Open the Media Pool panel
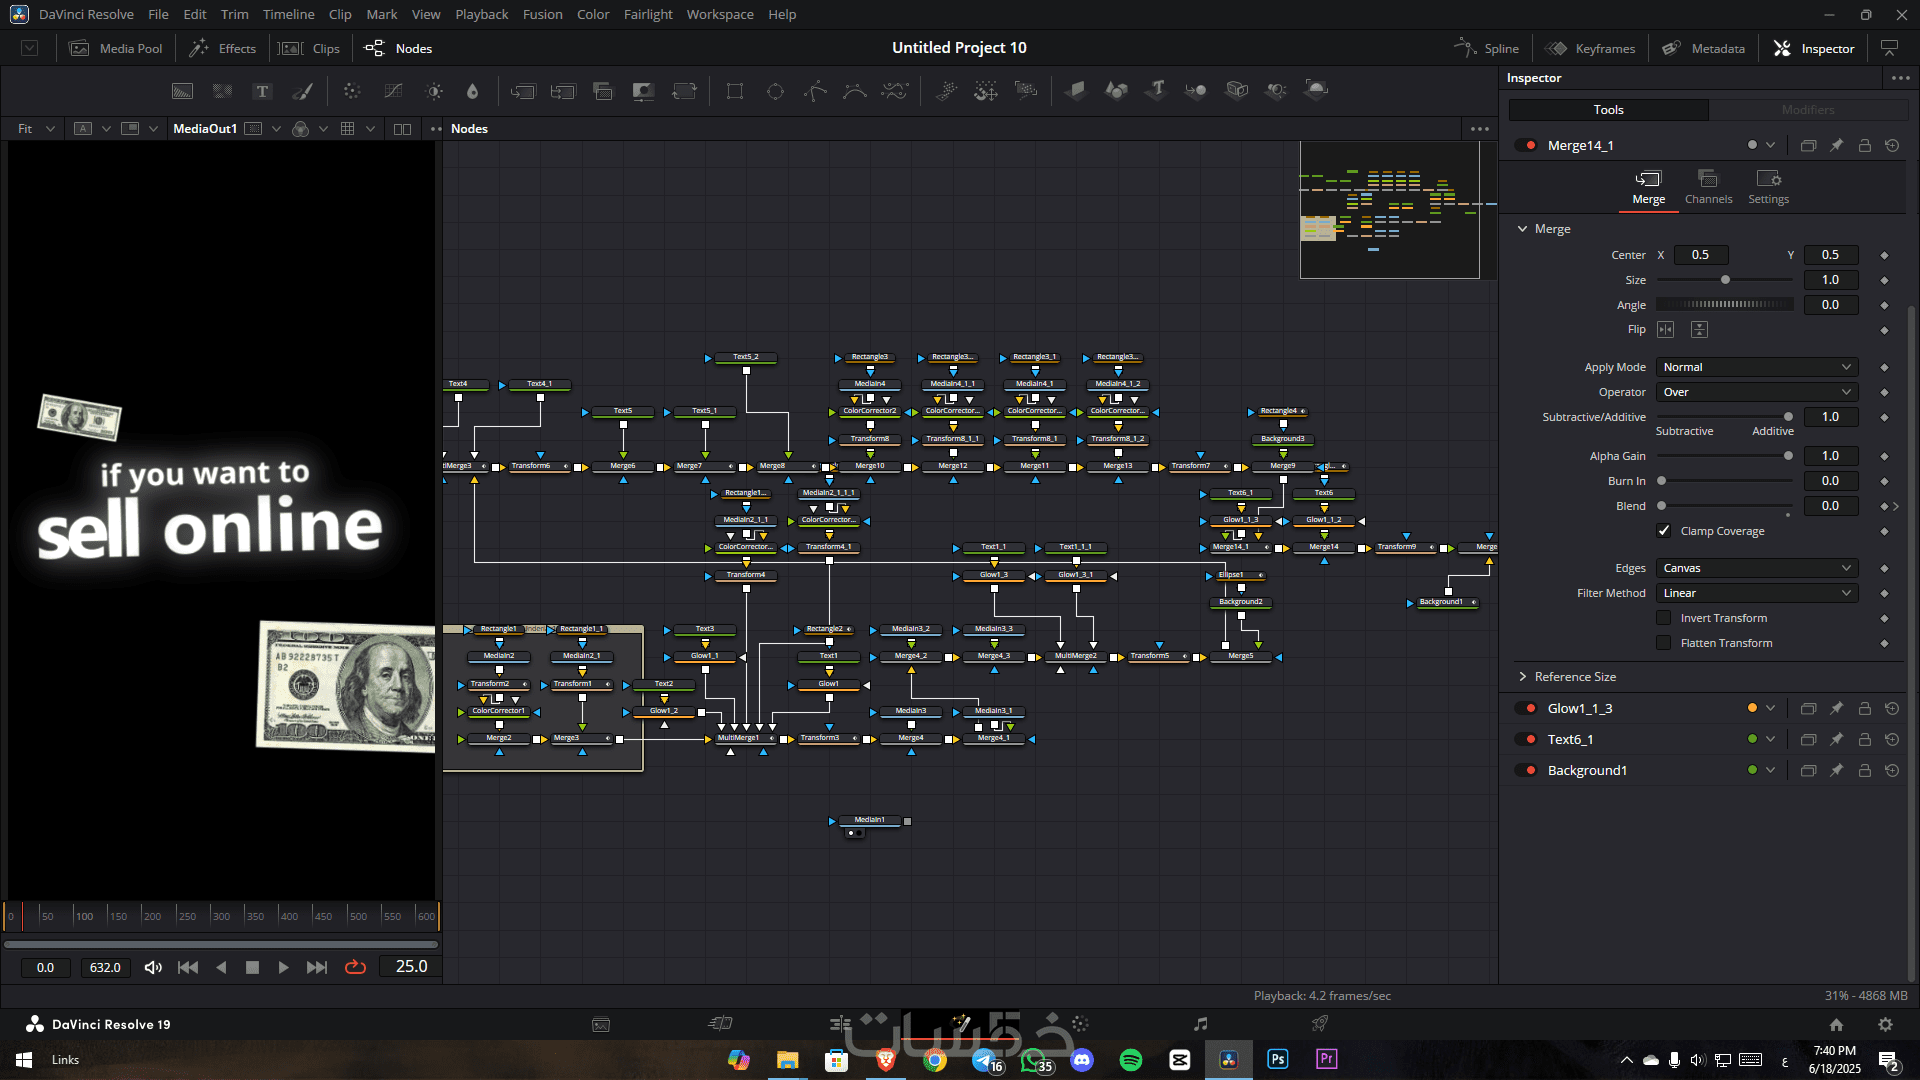Screen dimensions: 1920x1080 (x=116, y=48)
